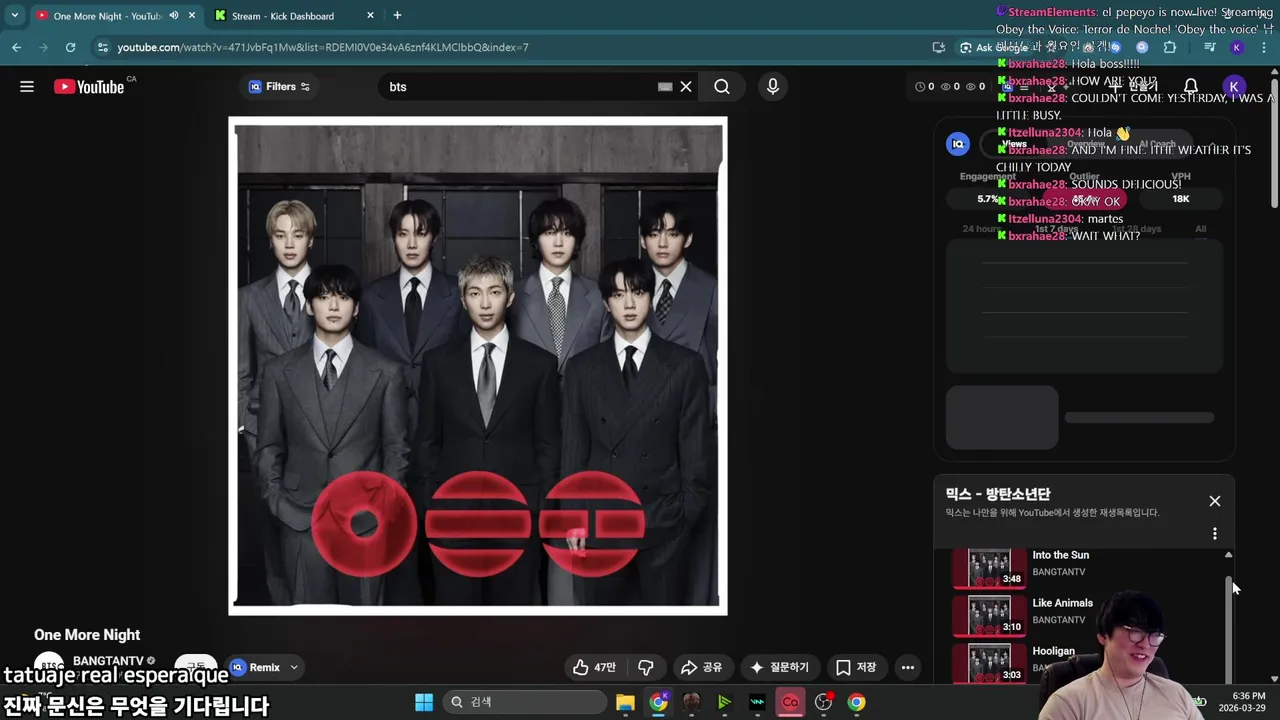Viewport: 1280px width, 720px height.
Task: Open the green play-arrow app in taskbar
Action: 724,702
